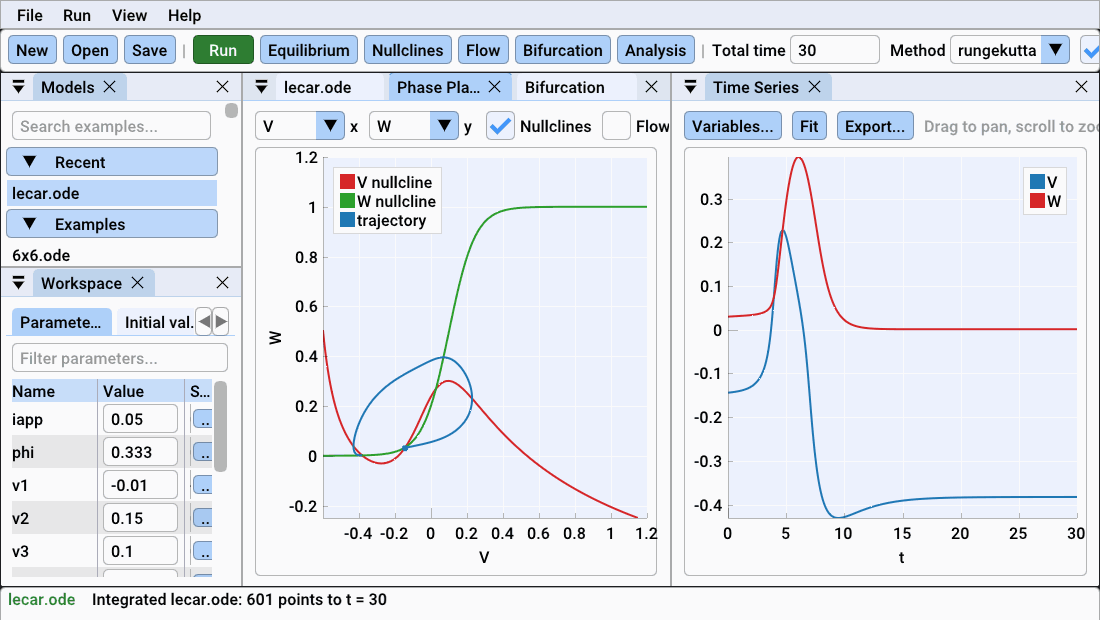
Task: Click the Analysis toolbar button
Action: (655, 50)
